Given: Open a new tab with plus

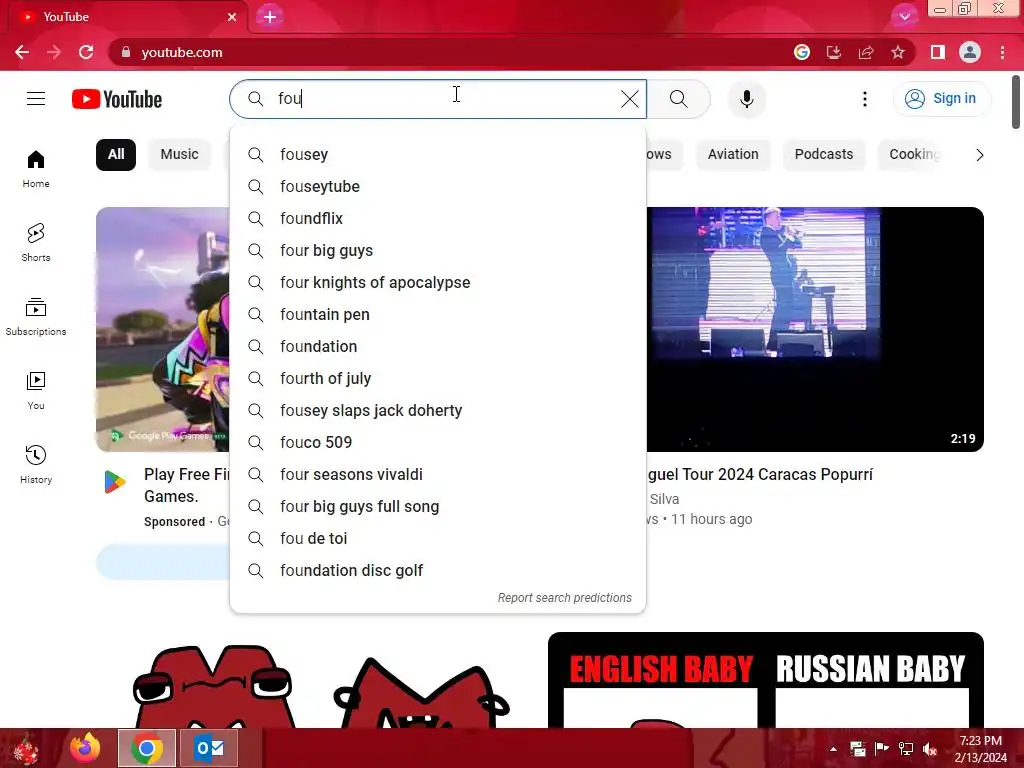Looking at the screenshot, I should point(270,17).
